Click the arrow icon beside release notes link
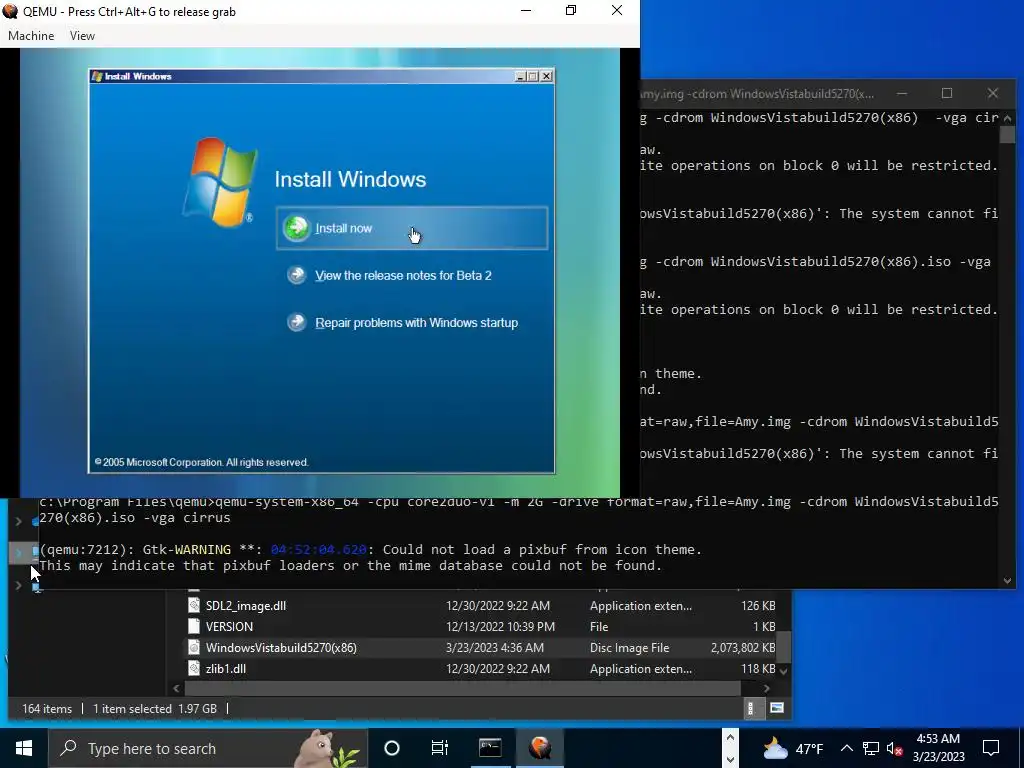 (296, 275)
